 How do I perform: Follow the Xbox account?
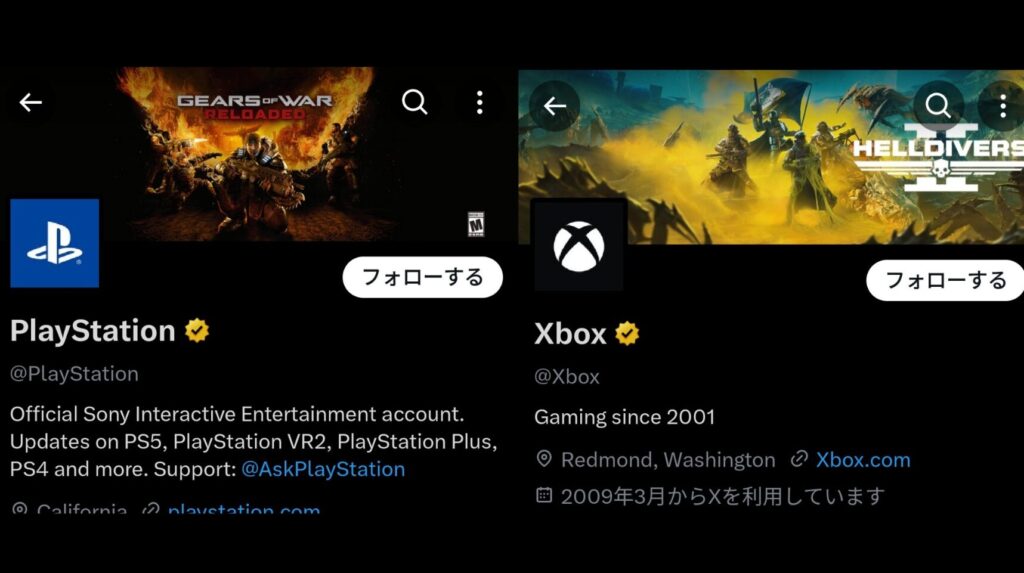pyautogui.click(x=945, y=280)
